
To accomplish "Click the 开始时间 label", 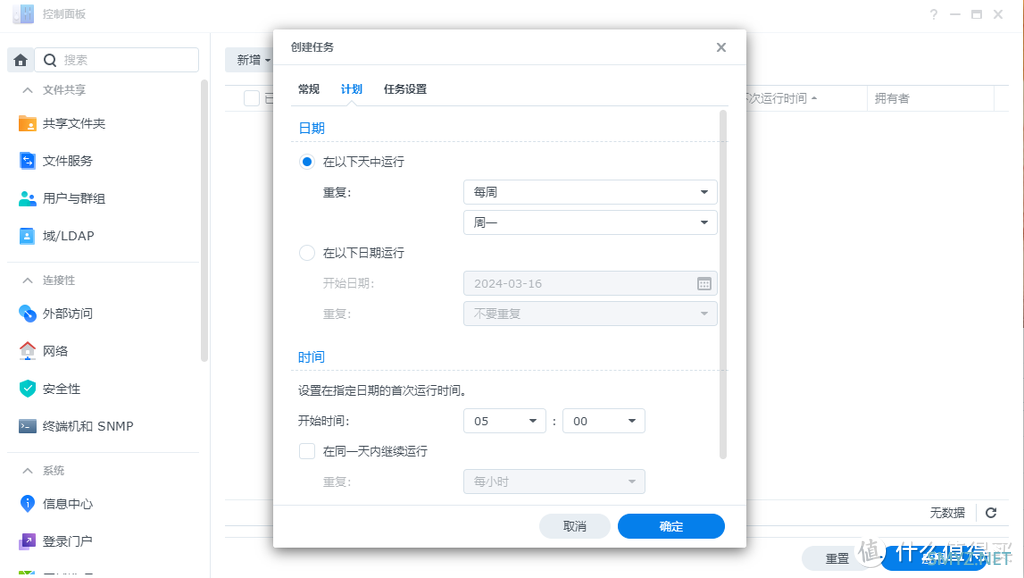I will coord(324,421).
